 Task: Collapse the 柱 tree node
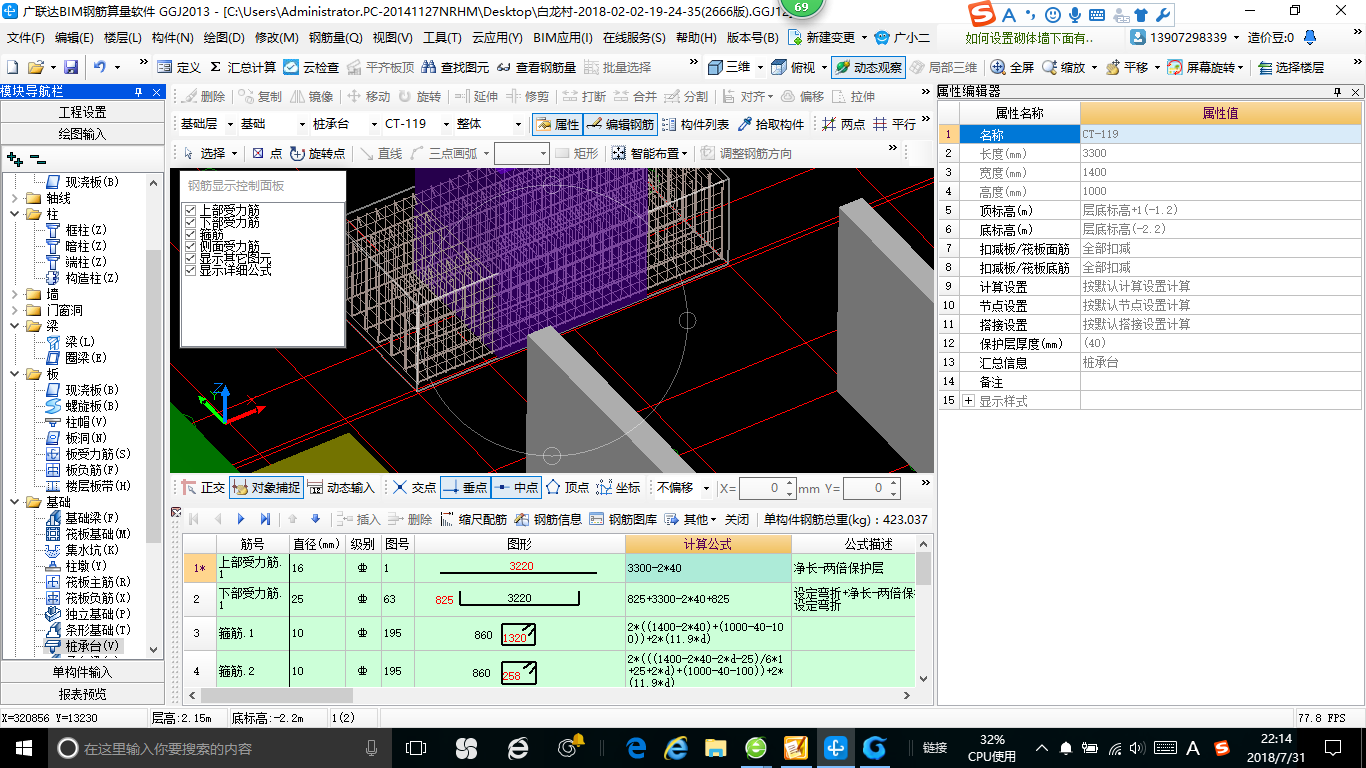[x=14, y=214]
